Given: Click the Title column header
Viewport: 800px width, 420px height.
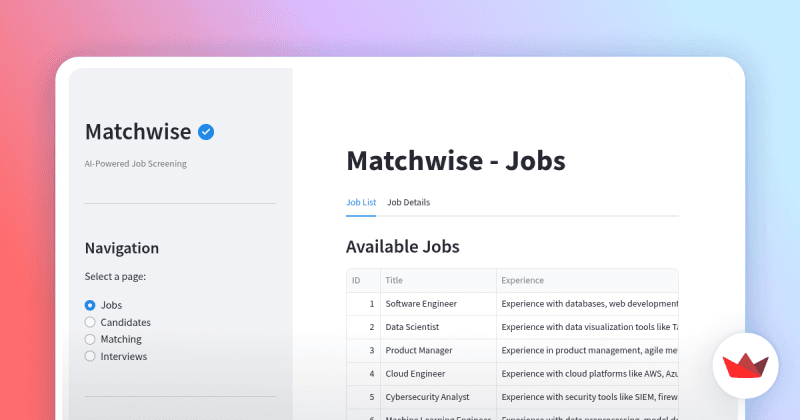Looking at the screenshot, I should 437,281.
